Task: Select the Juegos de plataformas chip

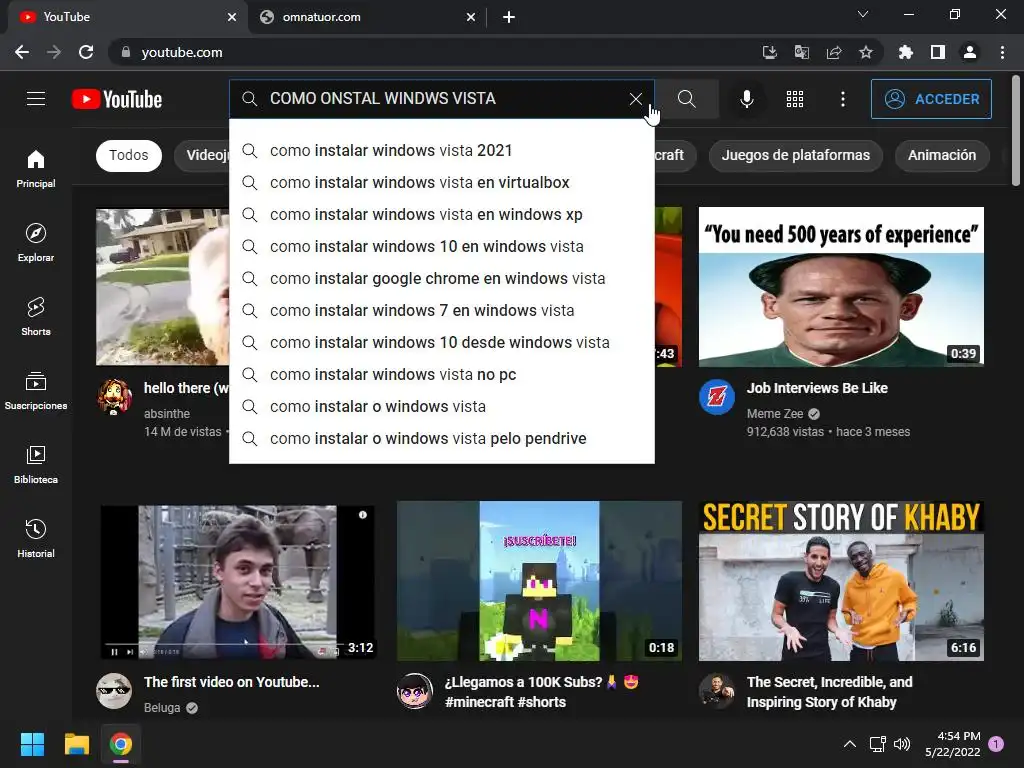Action: click(795, 155)
